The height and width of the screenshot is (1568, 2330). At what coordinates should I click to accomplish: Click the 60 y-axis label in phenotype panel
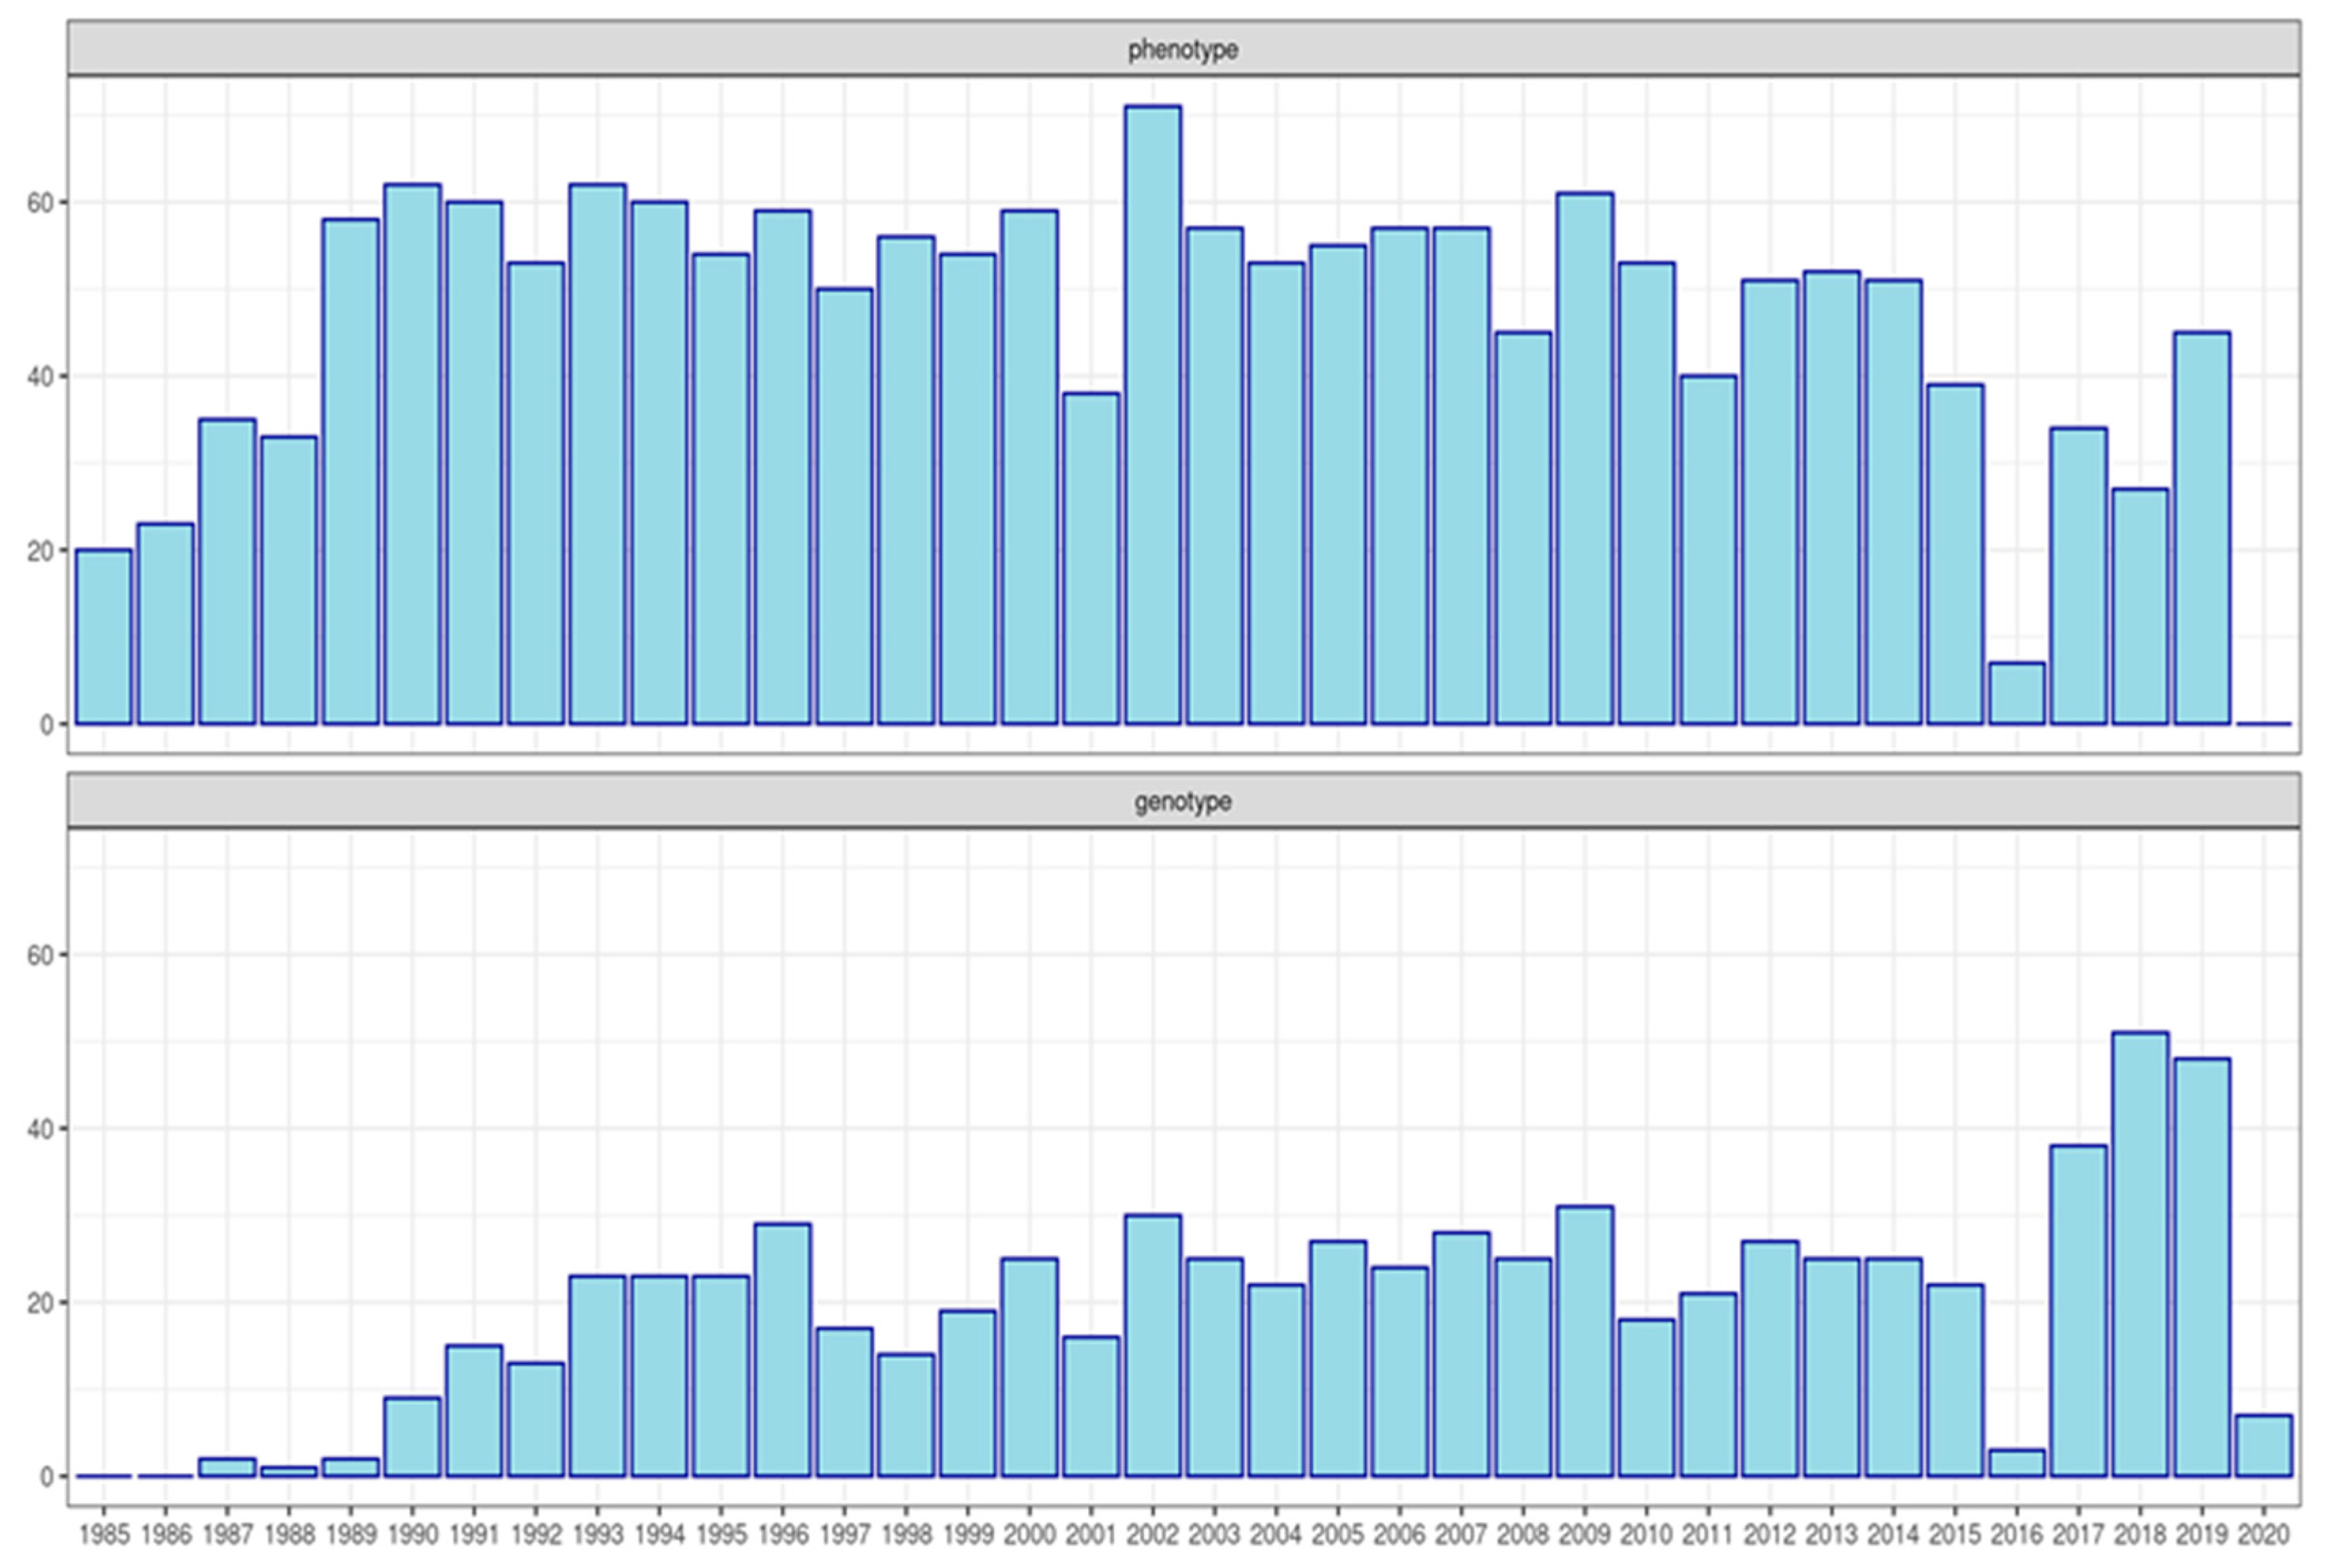click(x=40, y=203)
